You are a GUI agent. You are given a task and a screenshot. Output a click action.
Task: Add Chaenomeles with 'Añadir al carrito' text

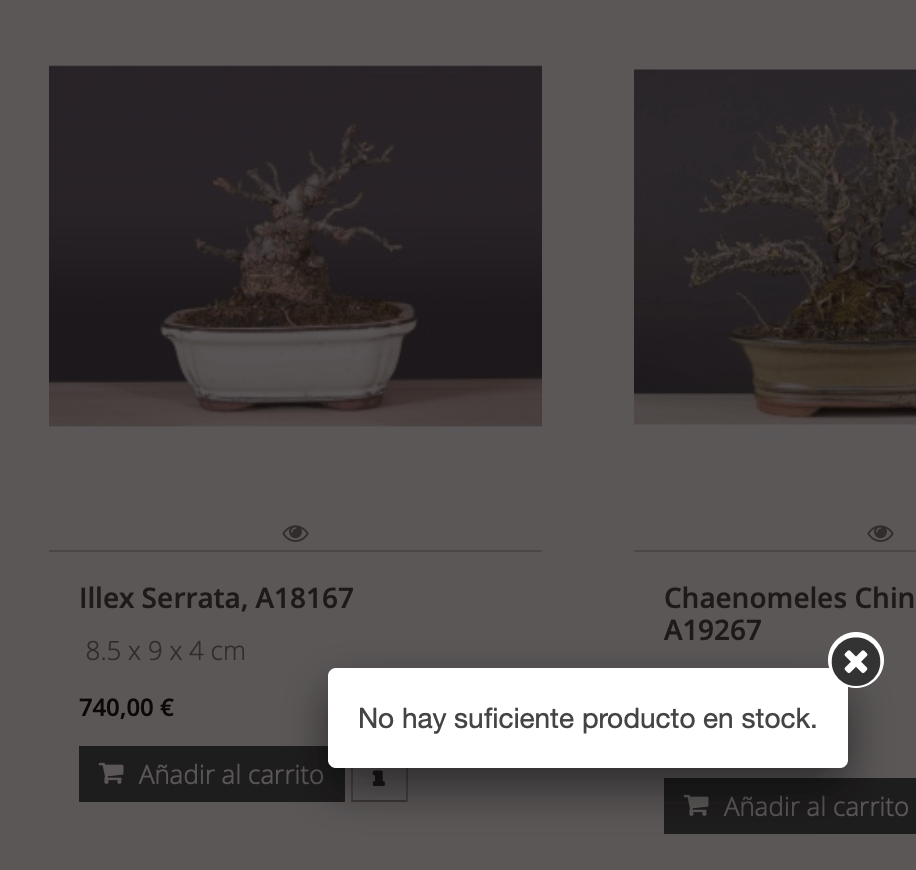point(816,806)
